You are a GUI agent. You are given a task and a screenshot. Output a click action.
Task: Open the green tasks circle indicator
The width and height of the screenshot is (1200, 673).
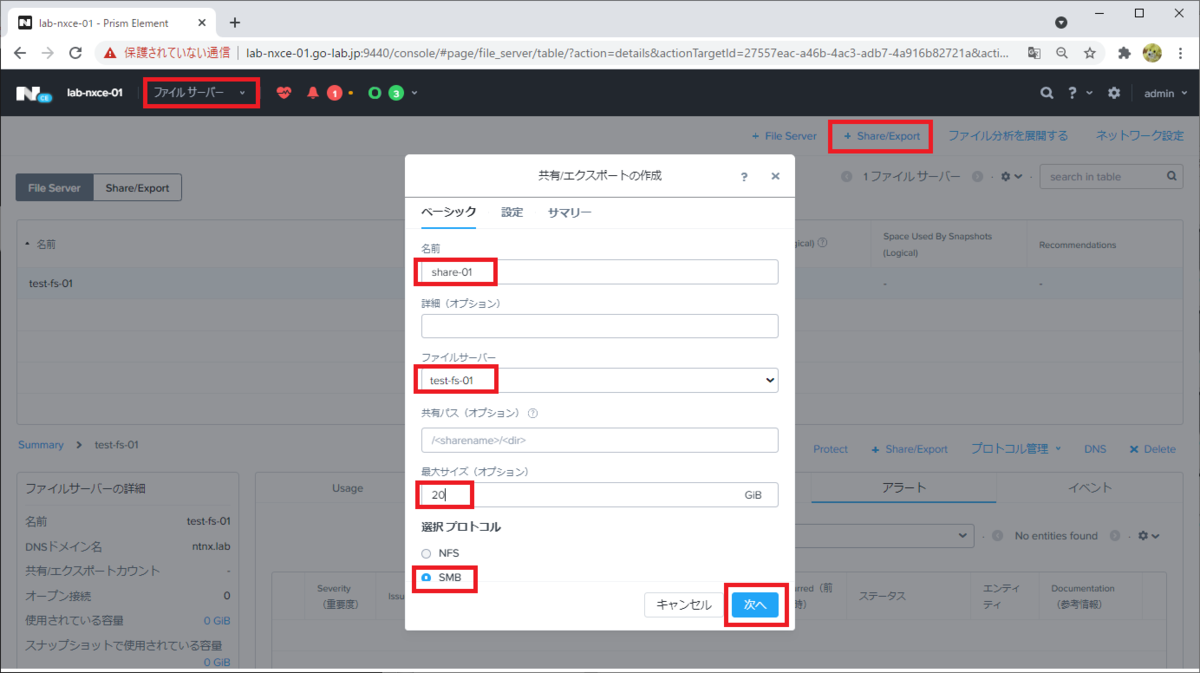375,93
